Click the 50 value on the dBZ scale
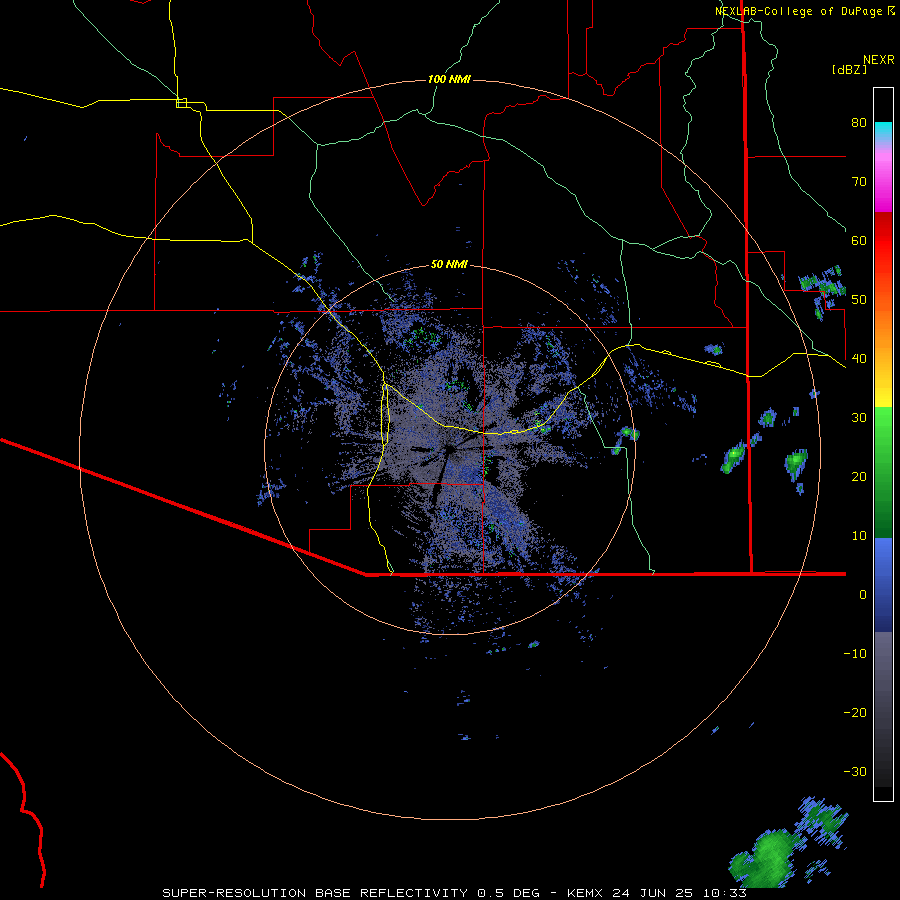 [x=859, y=300]
